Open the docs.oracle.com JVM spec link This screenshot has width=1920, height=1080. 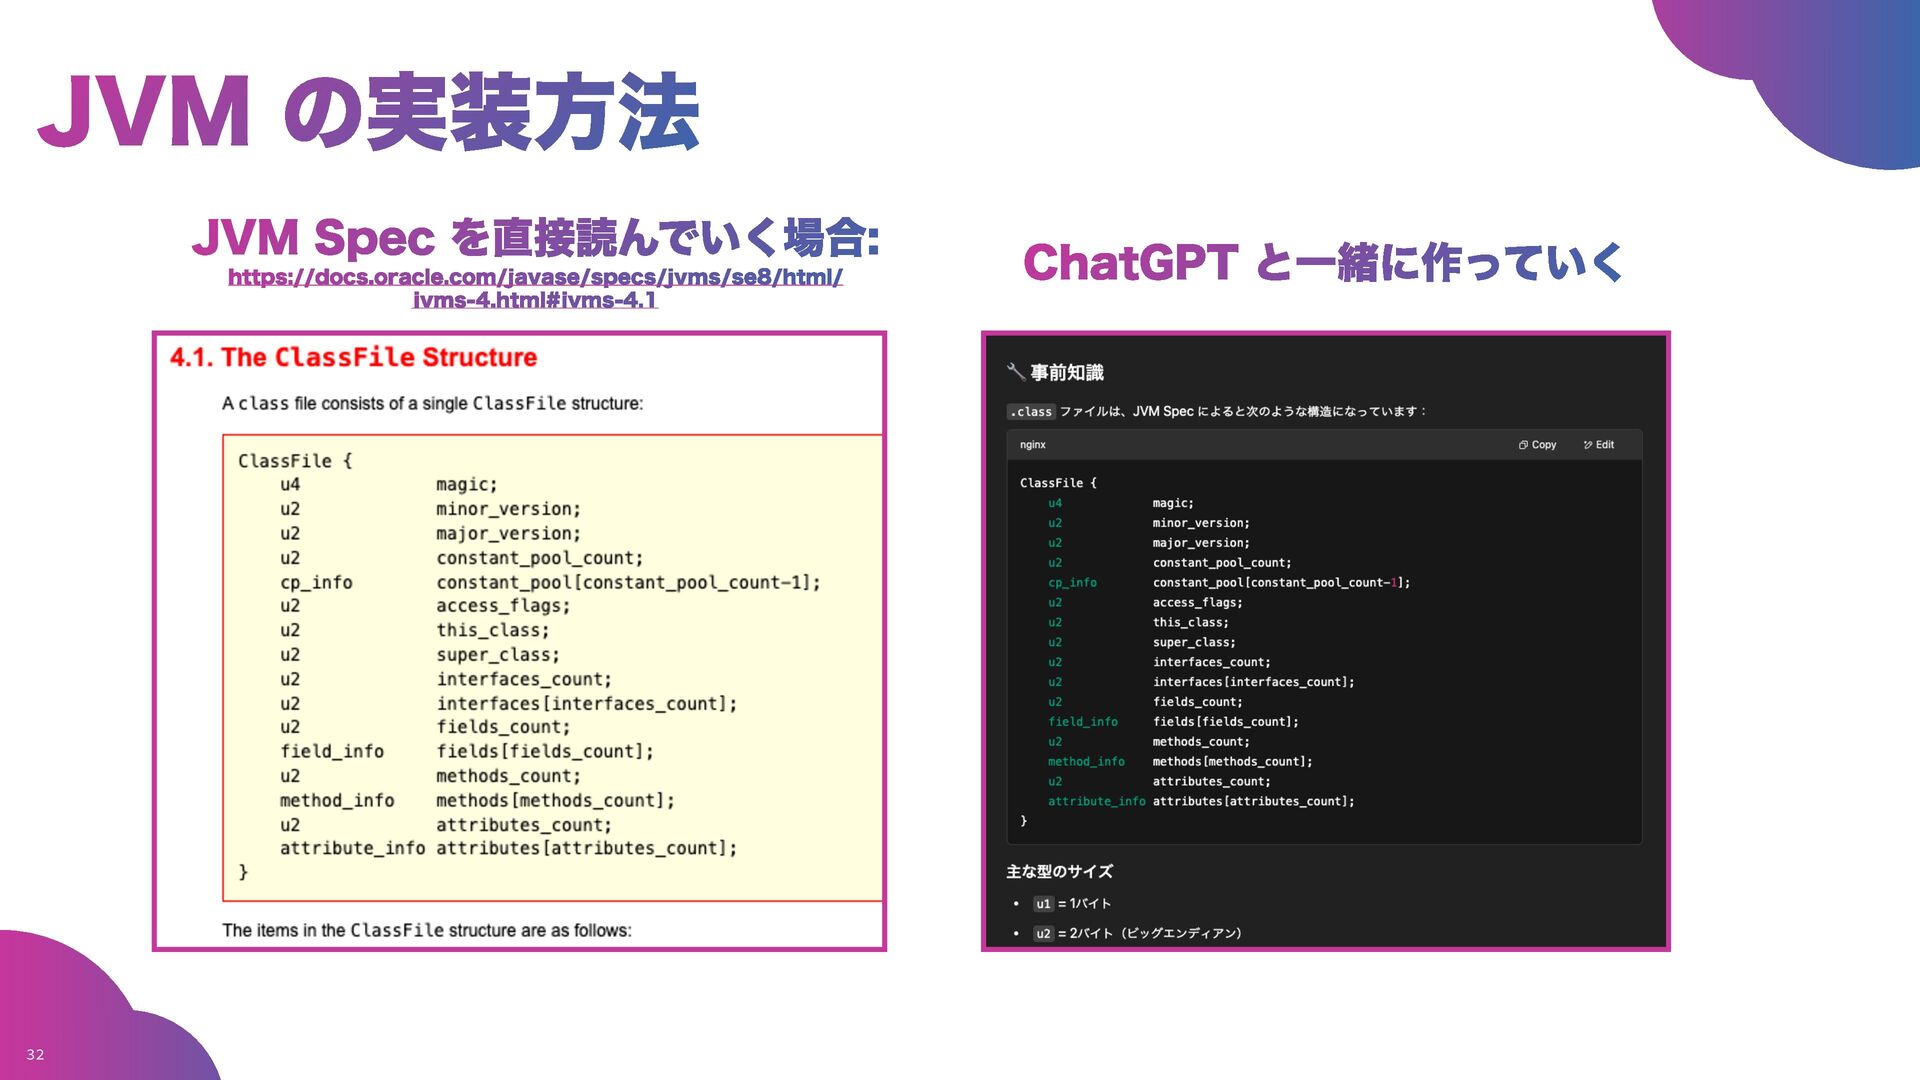[535, 277]
